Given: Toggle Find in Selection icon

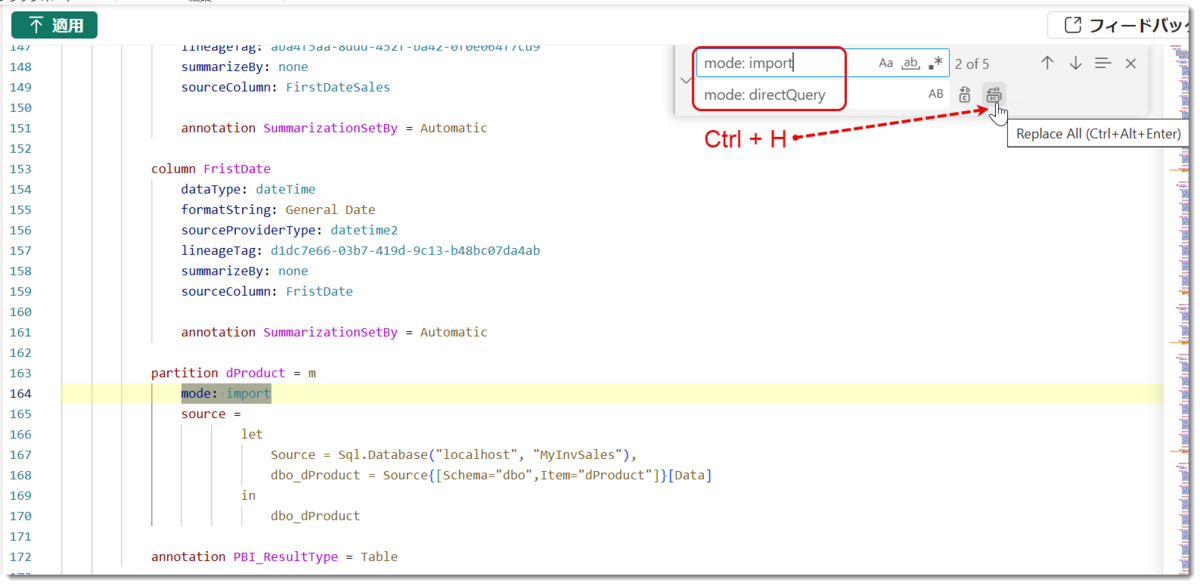Looking at the screenshot, I should pos(1102,63).
